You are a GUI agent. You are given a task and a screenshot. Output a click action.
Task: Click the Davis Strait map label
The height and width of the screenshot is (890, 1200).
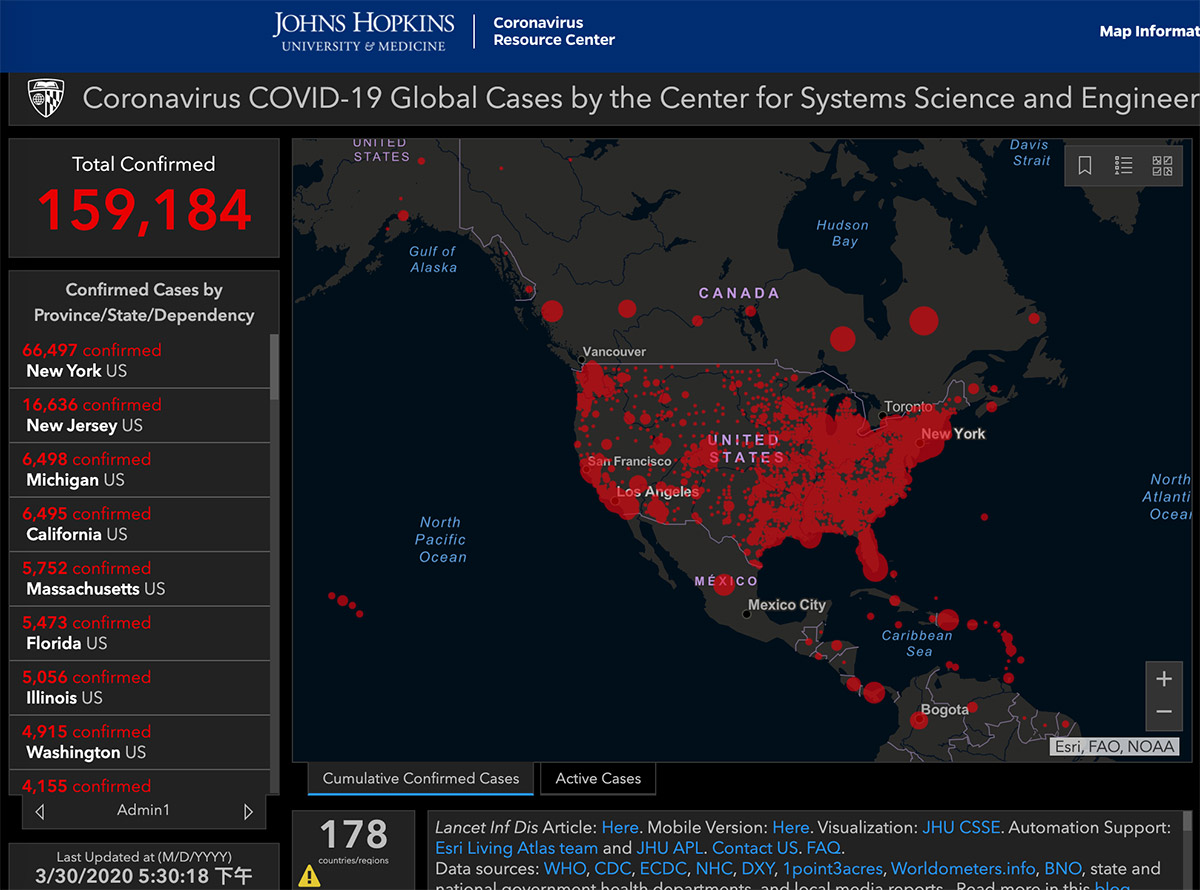point(1030,153)
